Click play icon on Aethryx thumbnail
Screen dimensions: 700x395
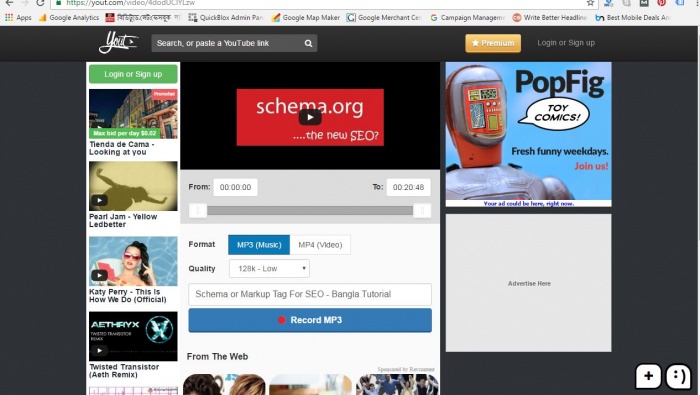[x=100, y=350]
